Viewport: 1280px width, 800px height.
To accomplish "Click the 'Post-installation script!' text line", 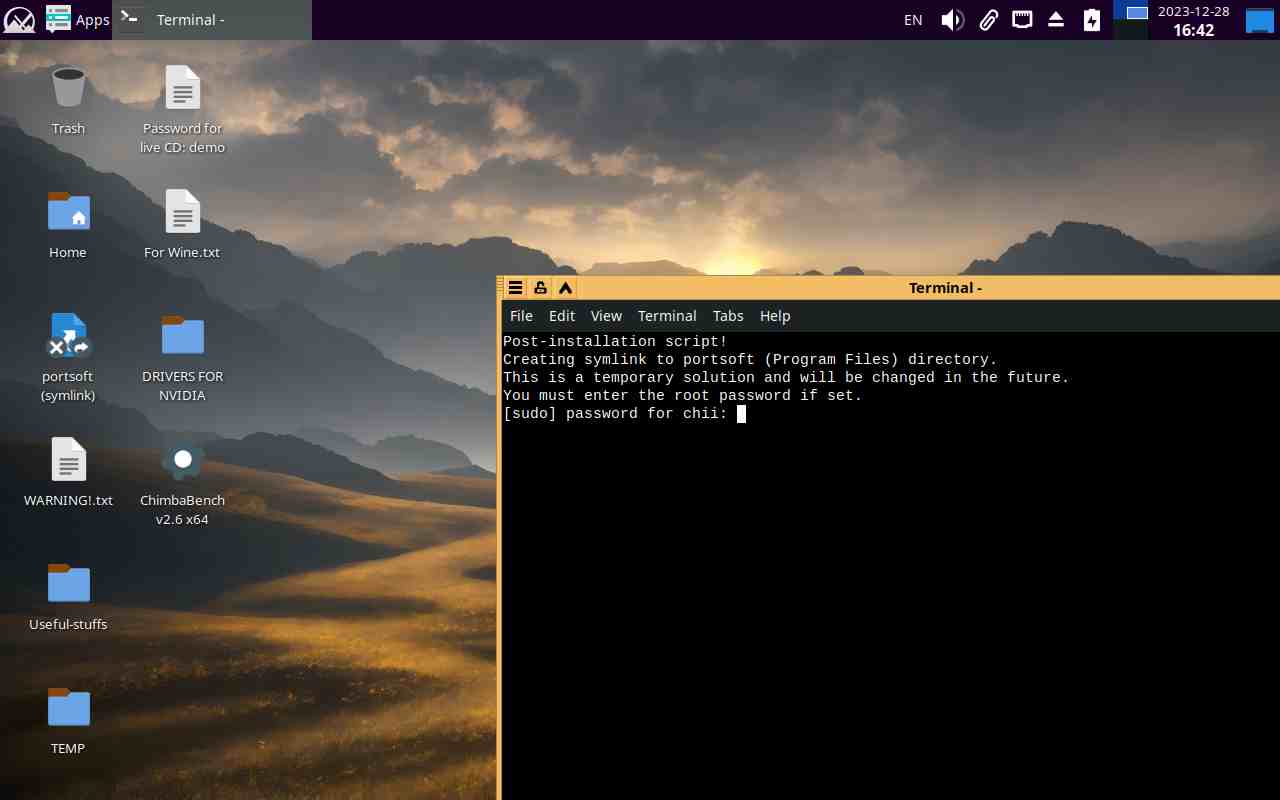I will [615, 342].
